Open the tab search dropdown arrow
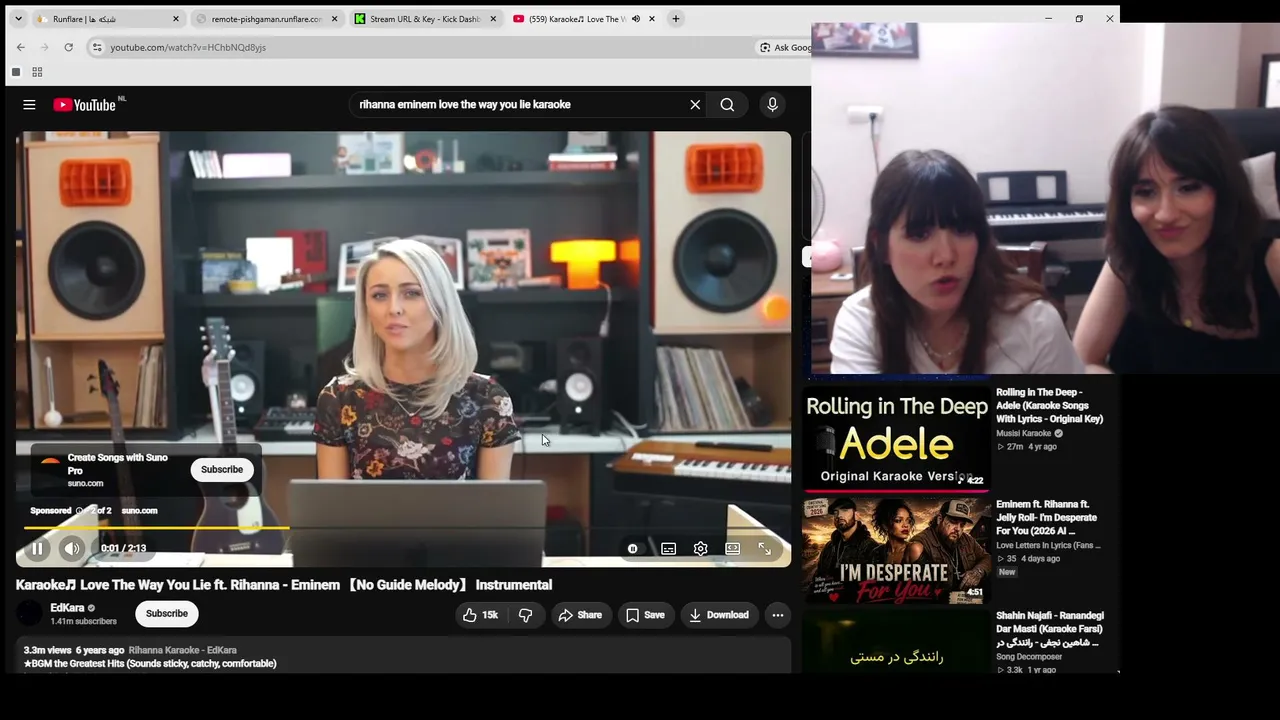 pyautogui.click(x=18, y=19)
